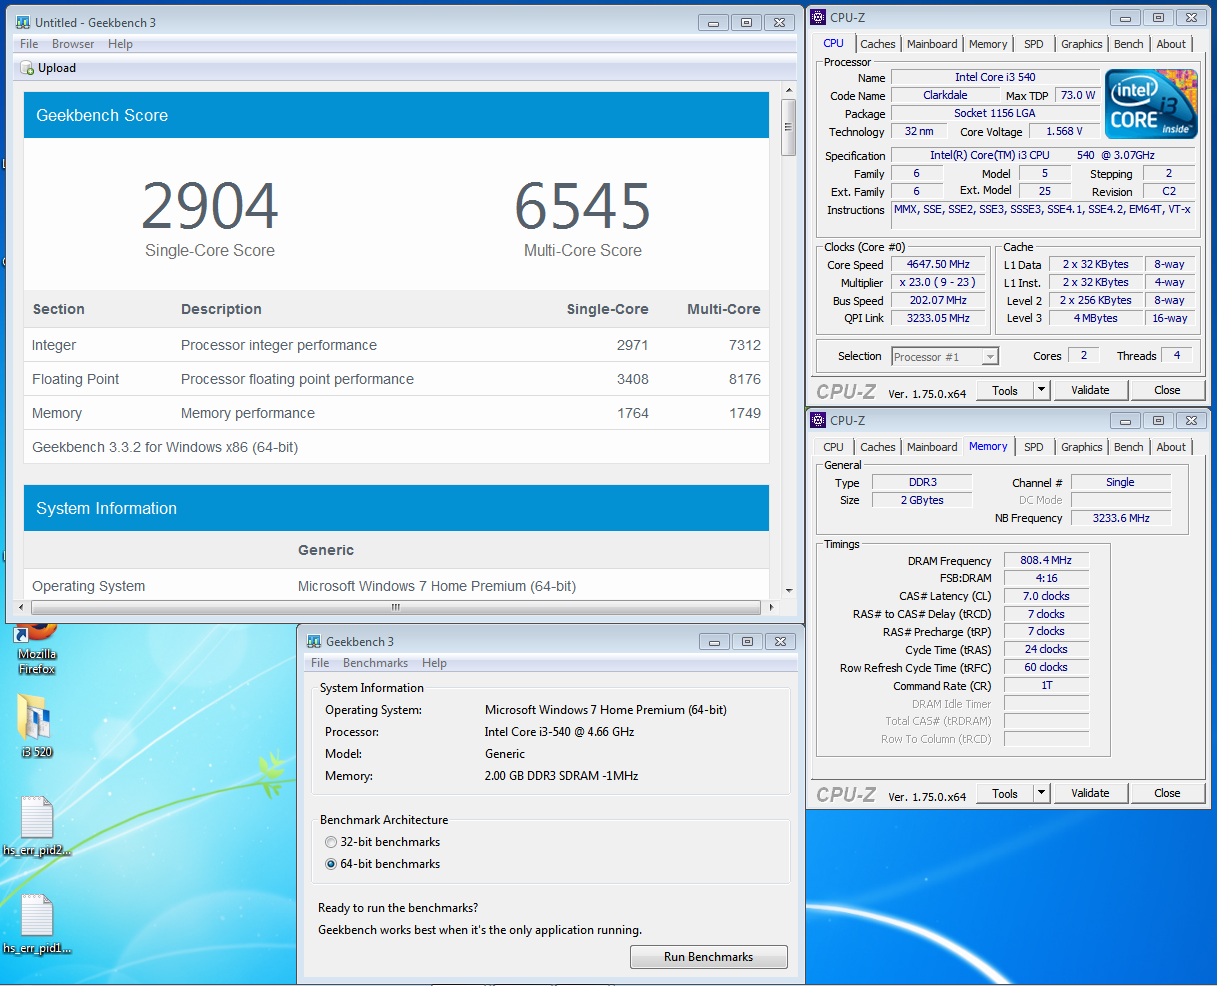
Task: Click Validate button in CPU-Z CPU window
Action: tap(1090, 390)
